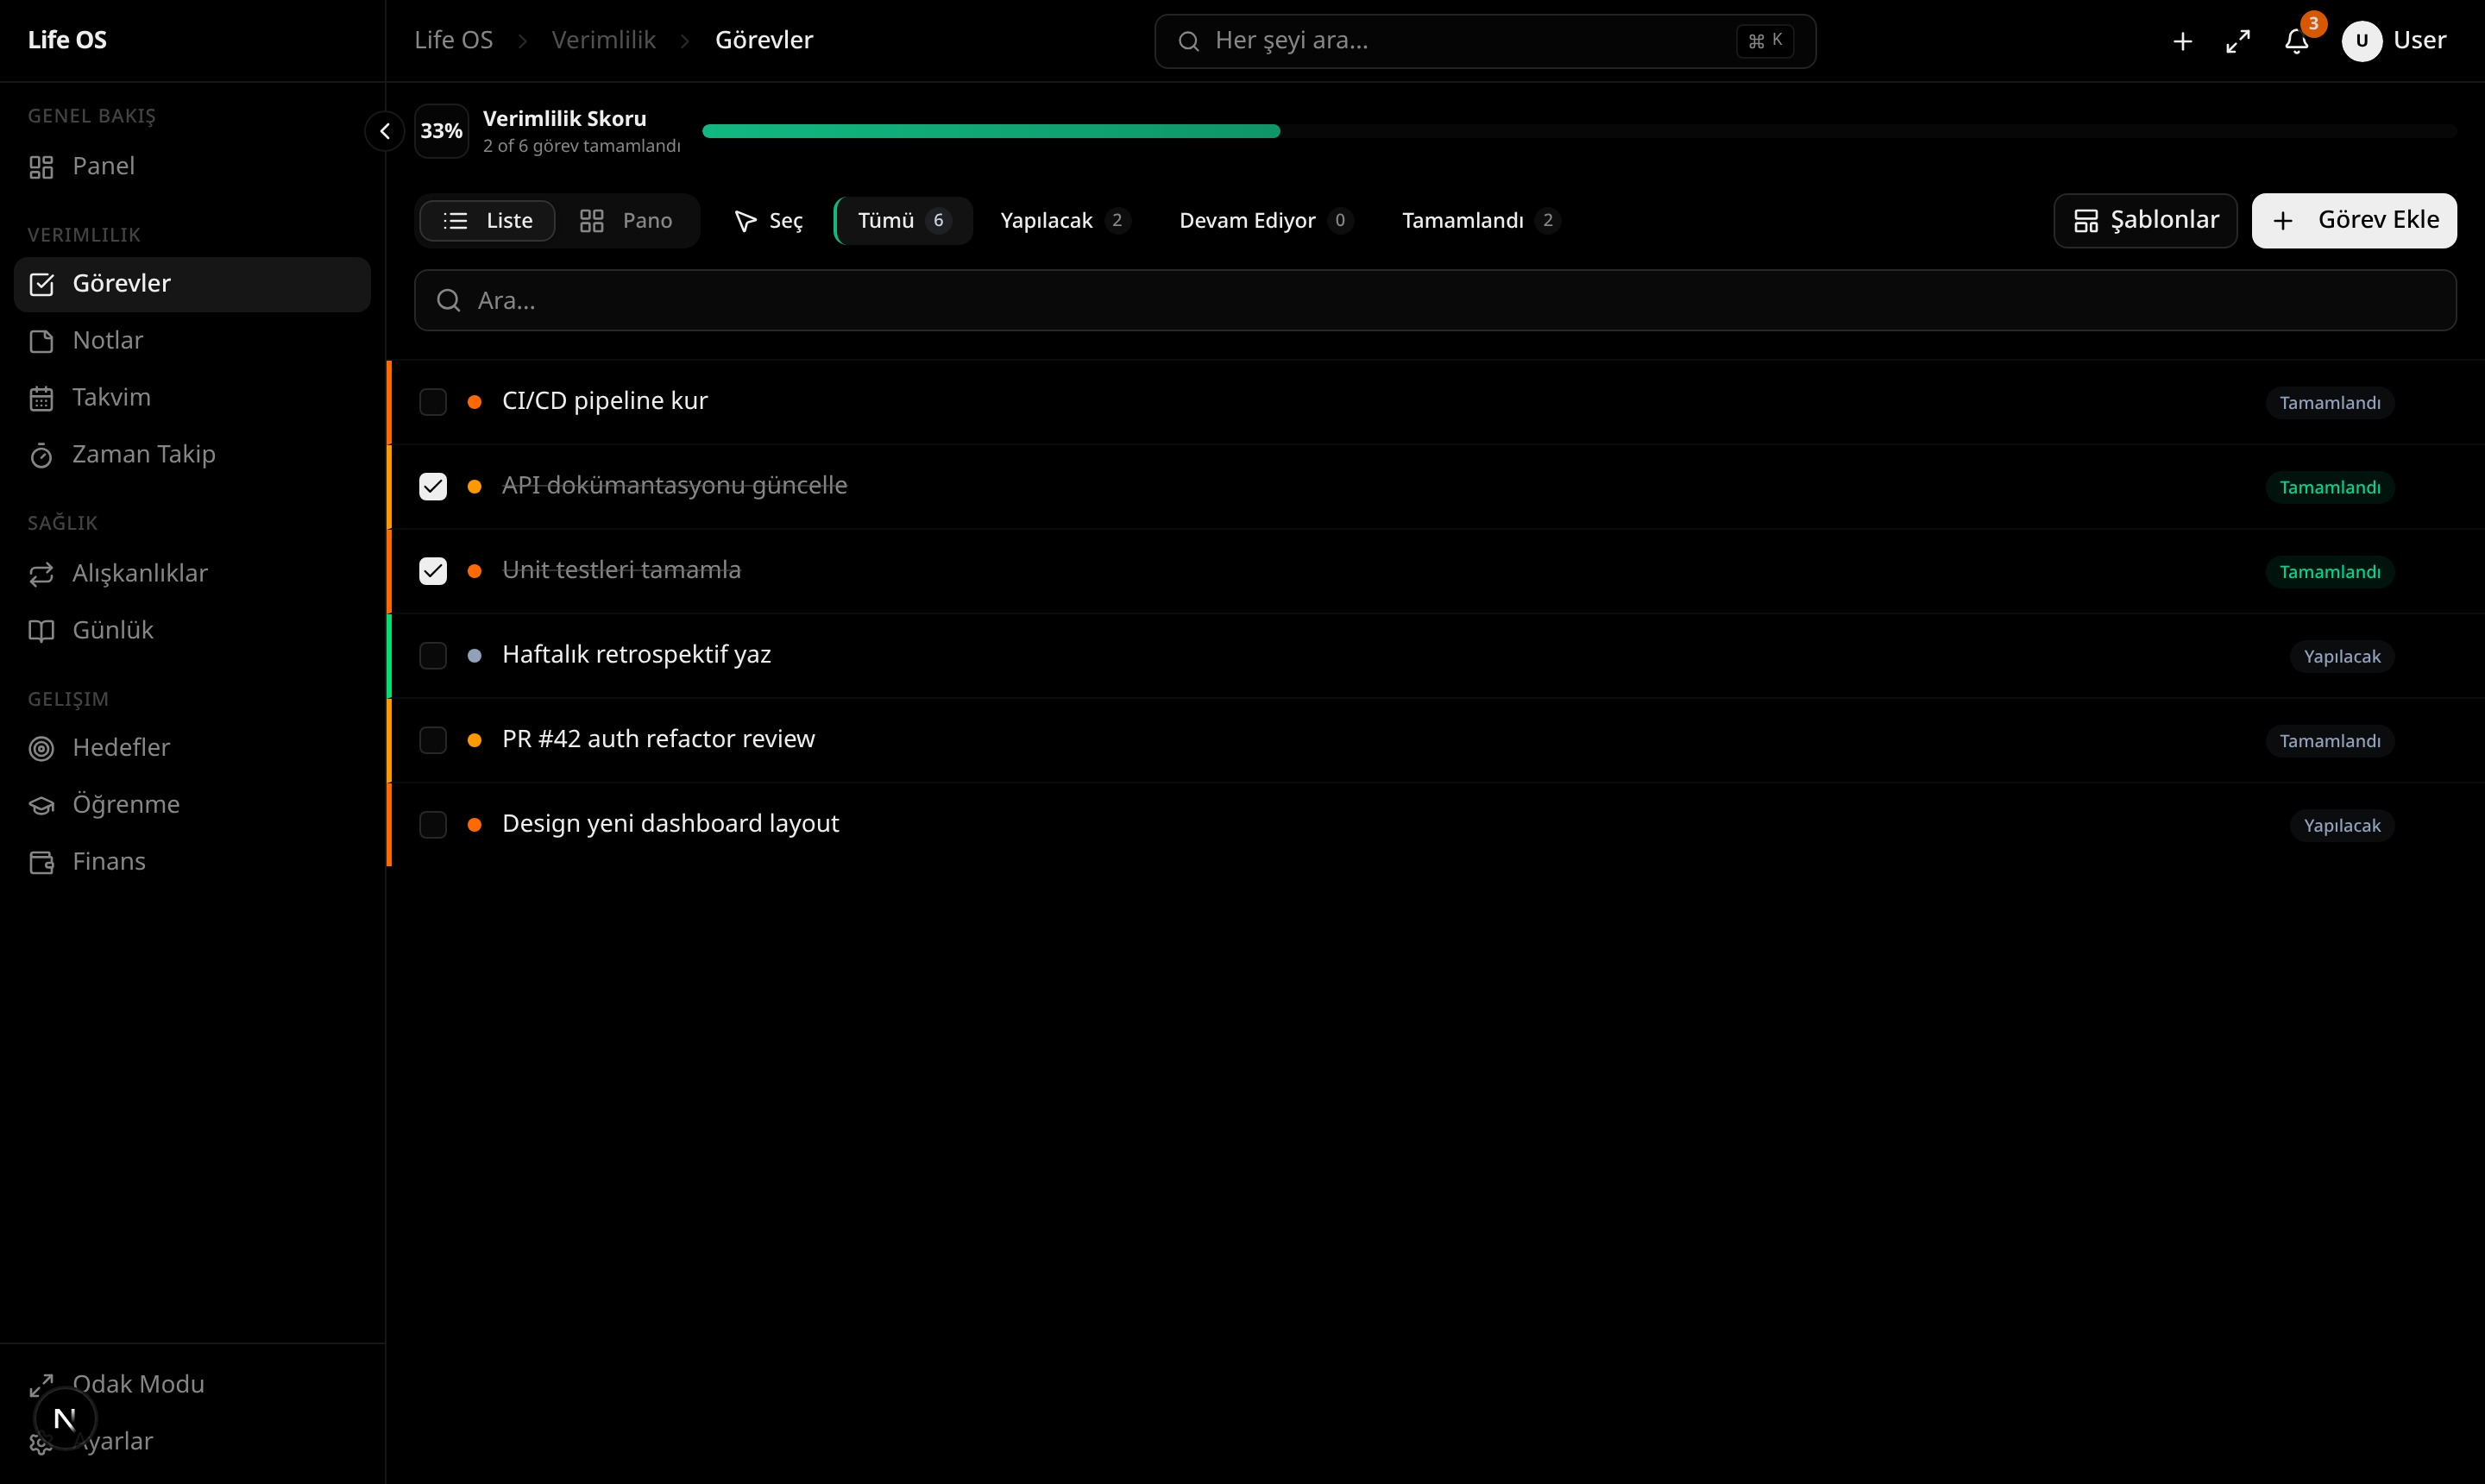Click the Görevler checkbox icon in sidebar

tap(41, 284)
